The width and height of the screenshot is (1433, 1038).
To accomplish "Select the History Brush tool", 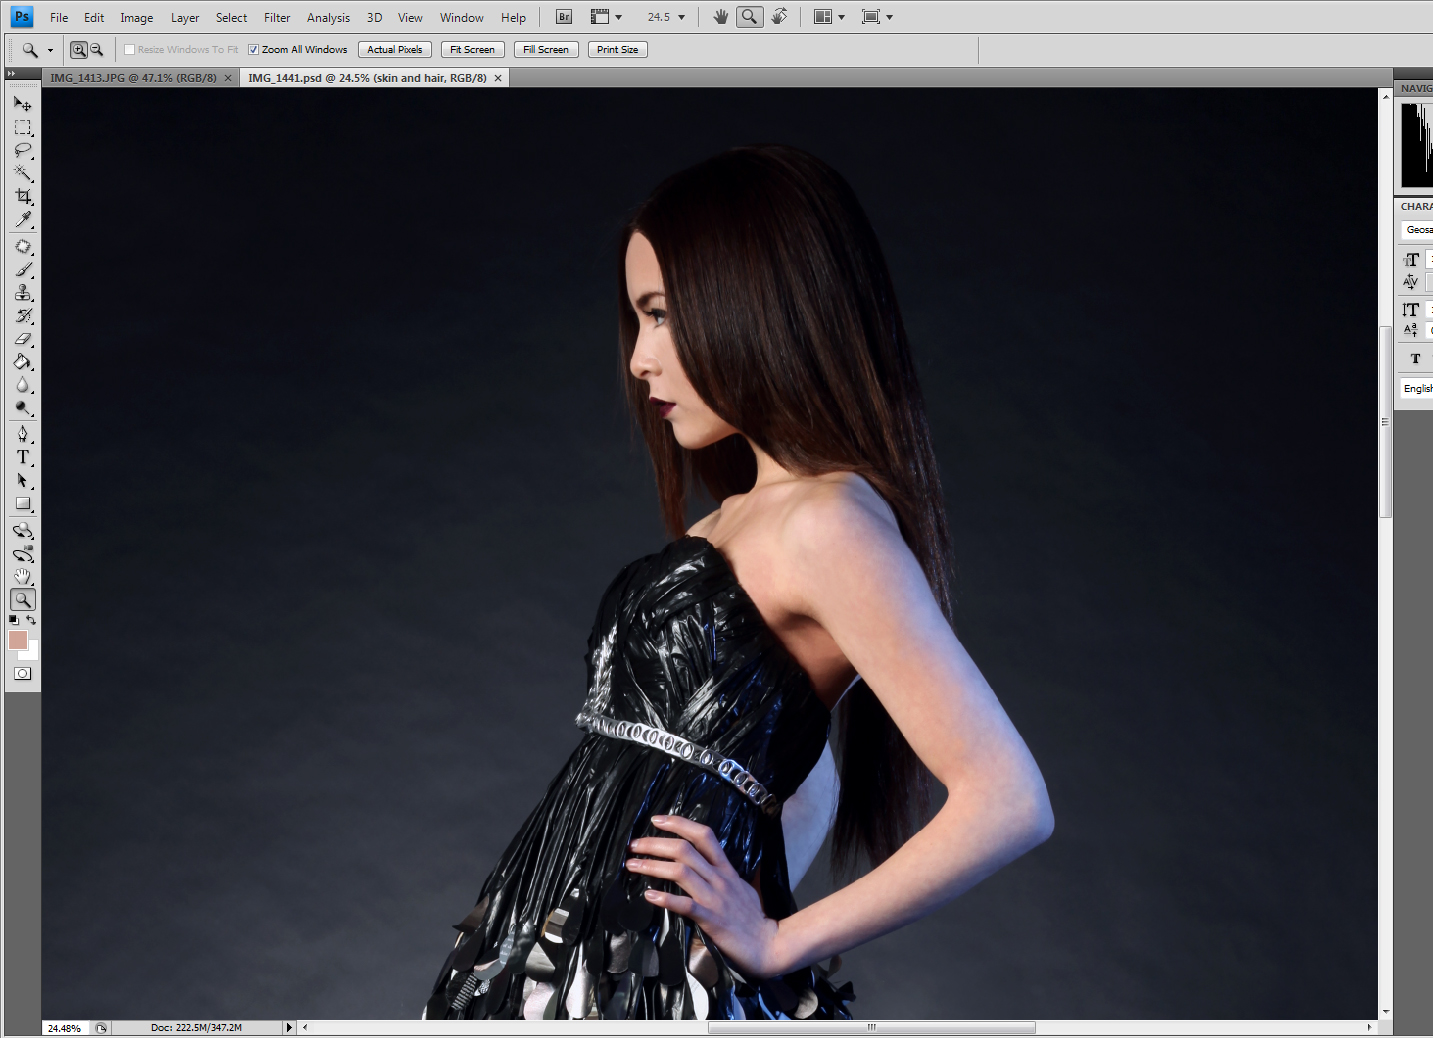I will click(x=22, y=316).
